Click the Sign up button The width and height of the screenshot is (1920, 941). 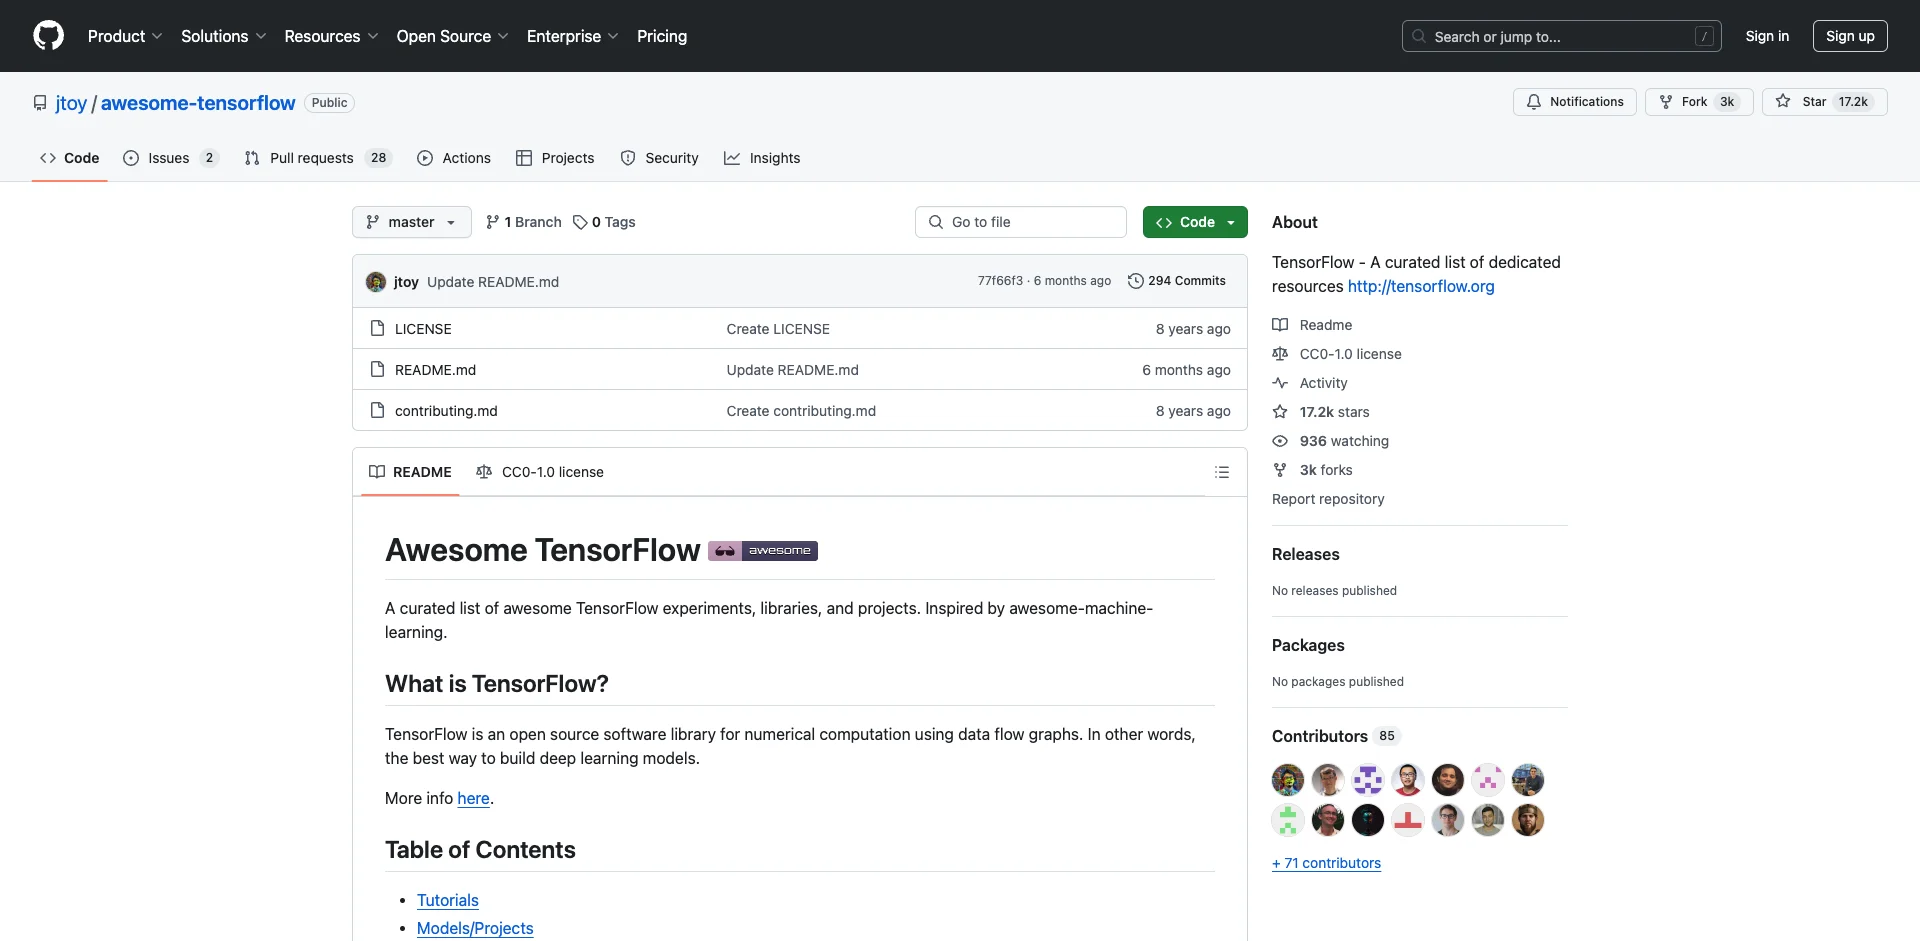(1850, 36)
